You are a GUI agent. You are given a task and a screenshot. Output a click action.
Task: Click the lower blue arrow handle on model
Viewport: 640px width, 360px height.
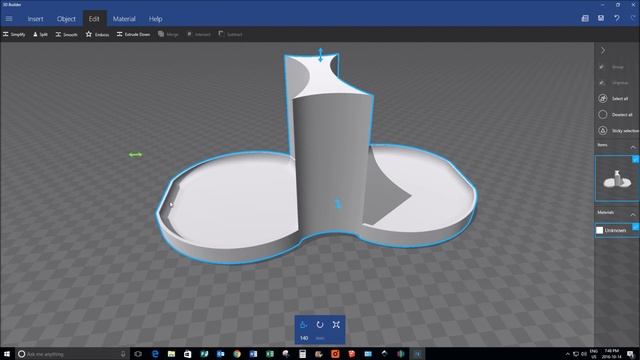pos(338,203)
